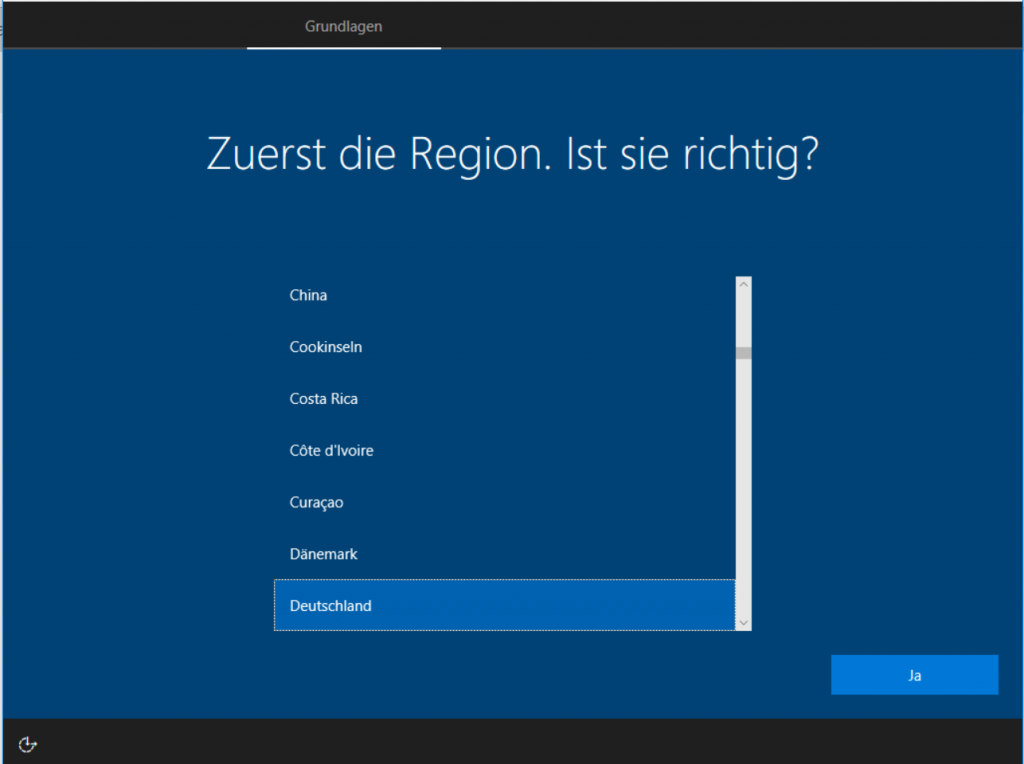Choose Costa Rica from the region list
Image resolution: width=1024 pixels, height=764 pixels.
[x=504, y=398]
